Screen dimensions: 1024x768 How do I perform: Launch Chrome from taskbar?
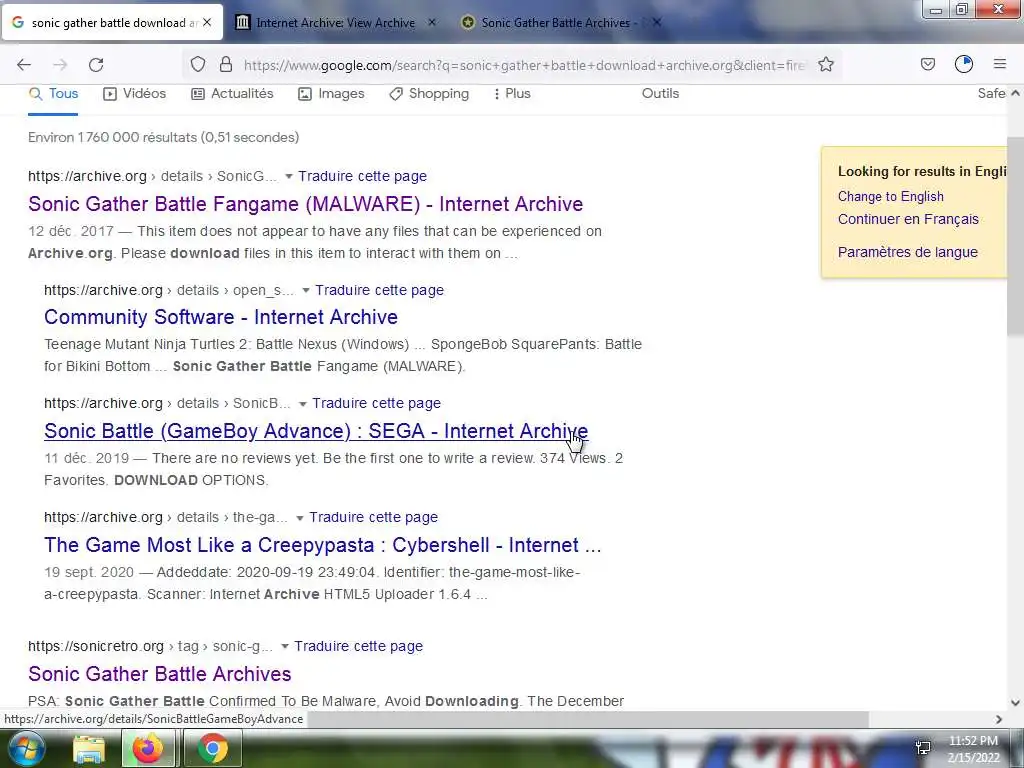tap(212, 749)
